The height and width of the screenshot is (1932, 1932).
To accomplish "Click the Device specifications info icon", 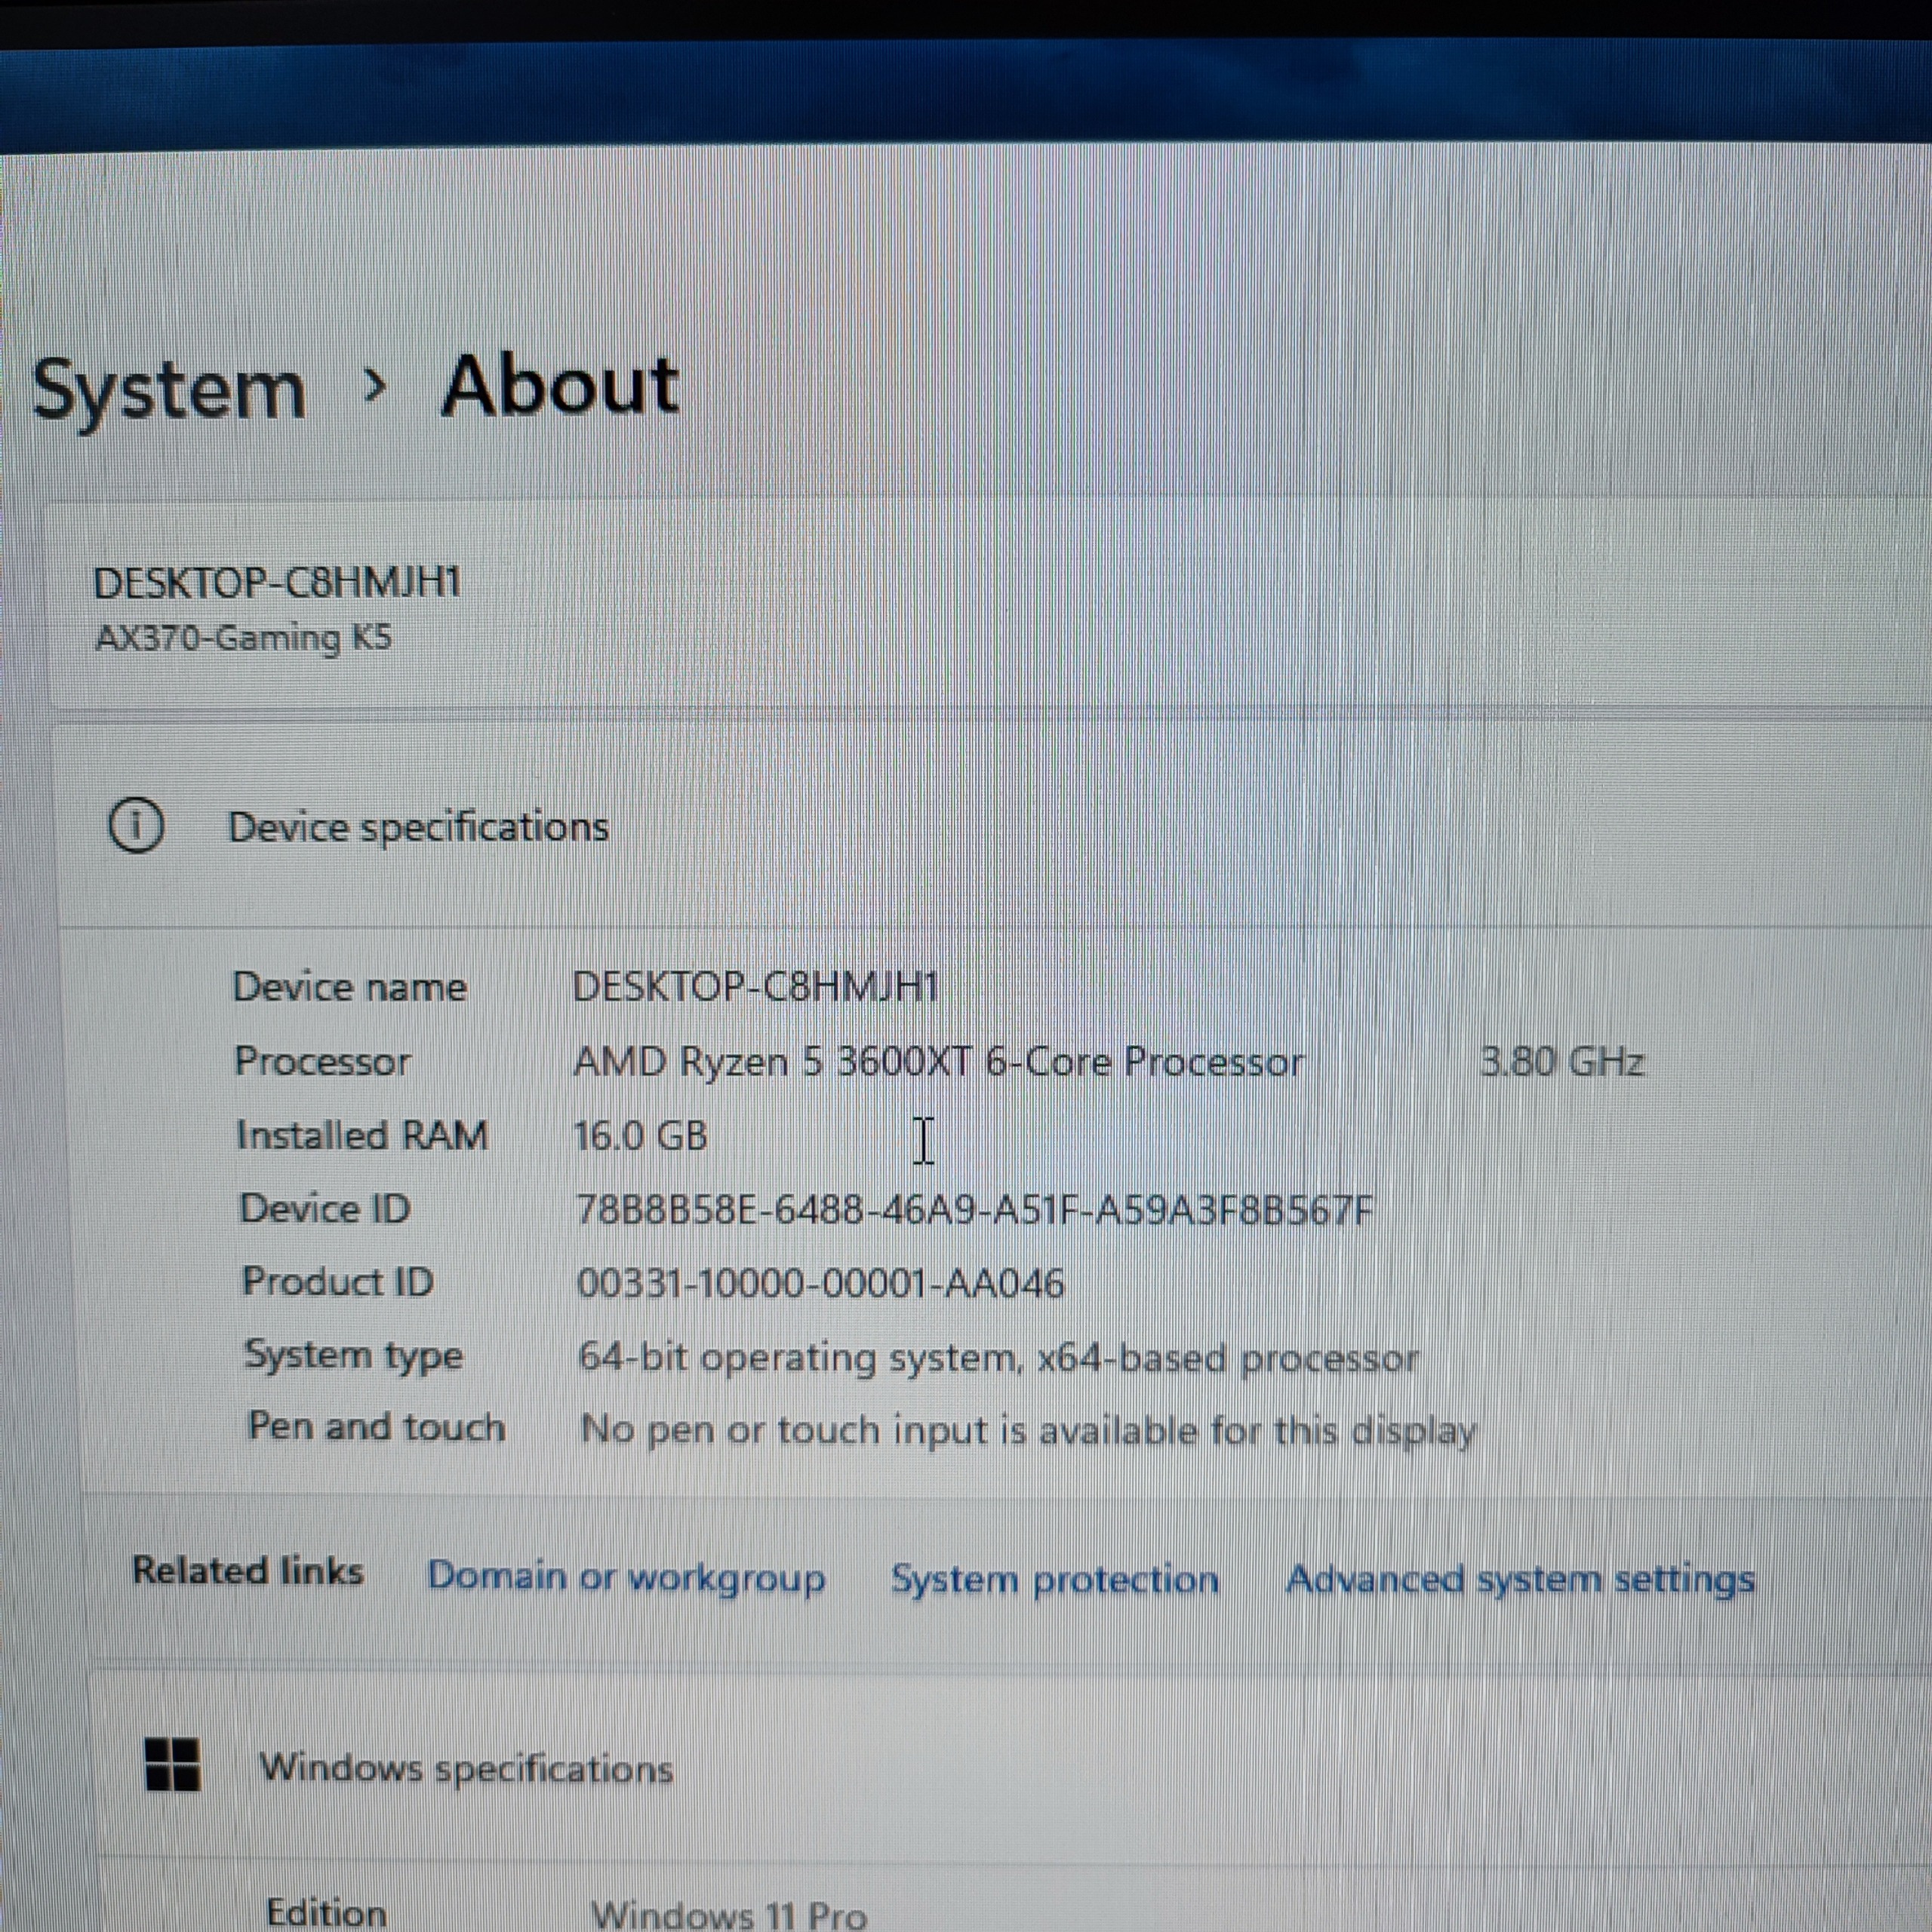I will [x=136, y=826].
